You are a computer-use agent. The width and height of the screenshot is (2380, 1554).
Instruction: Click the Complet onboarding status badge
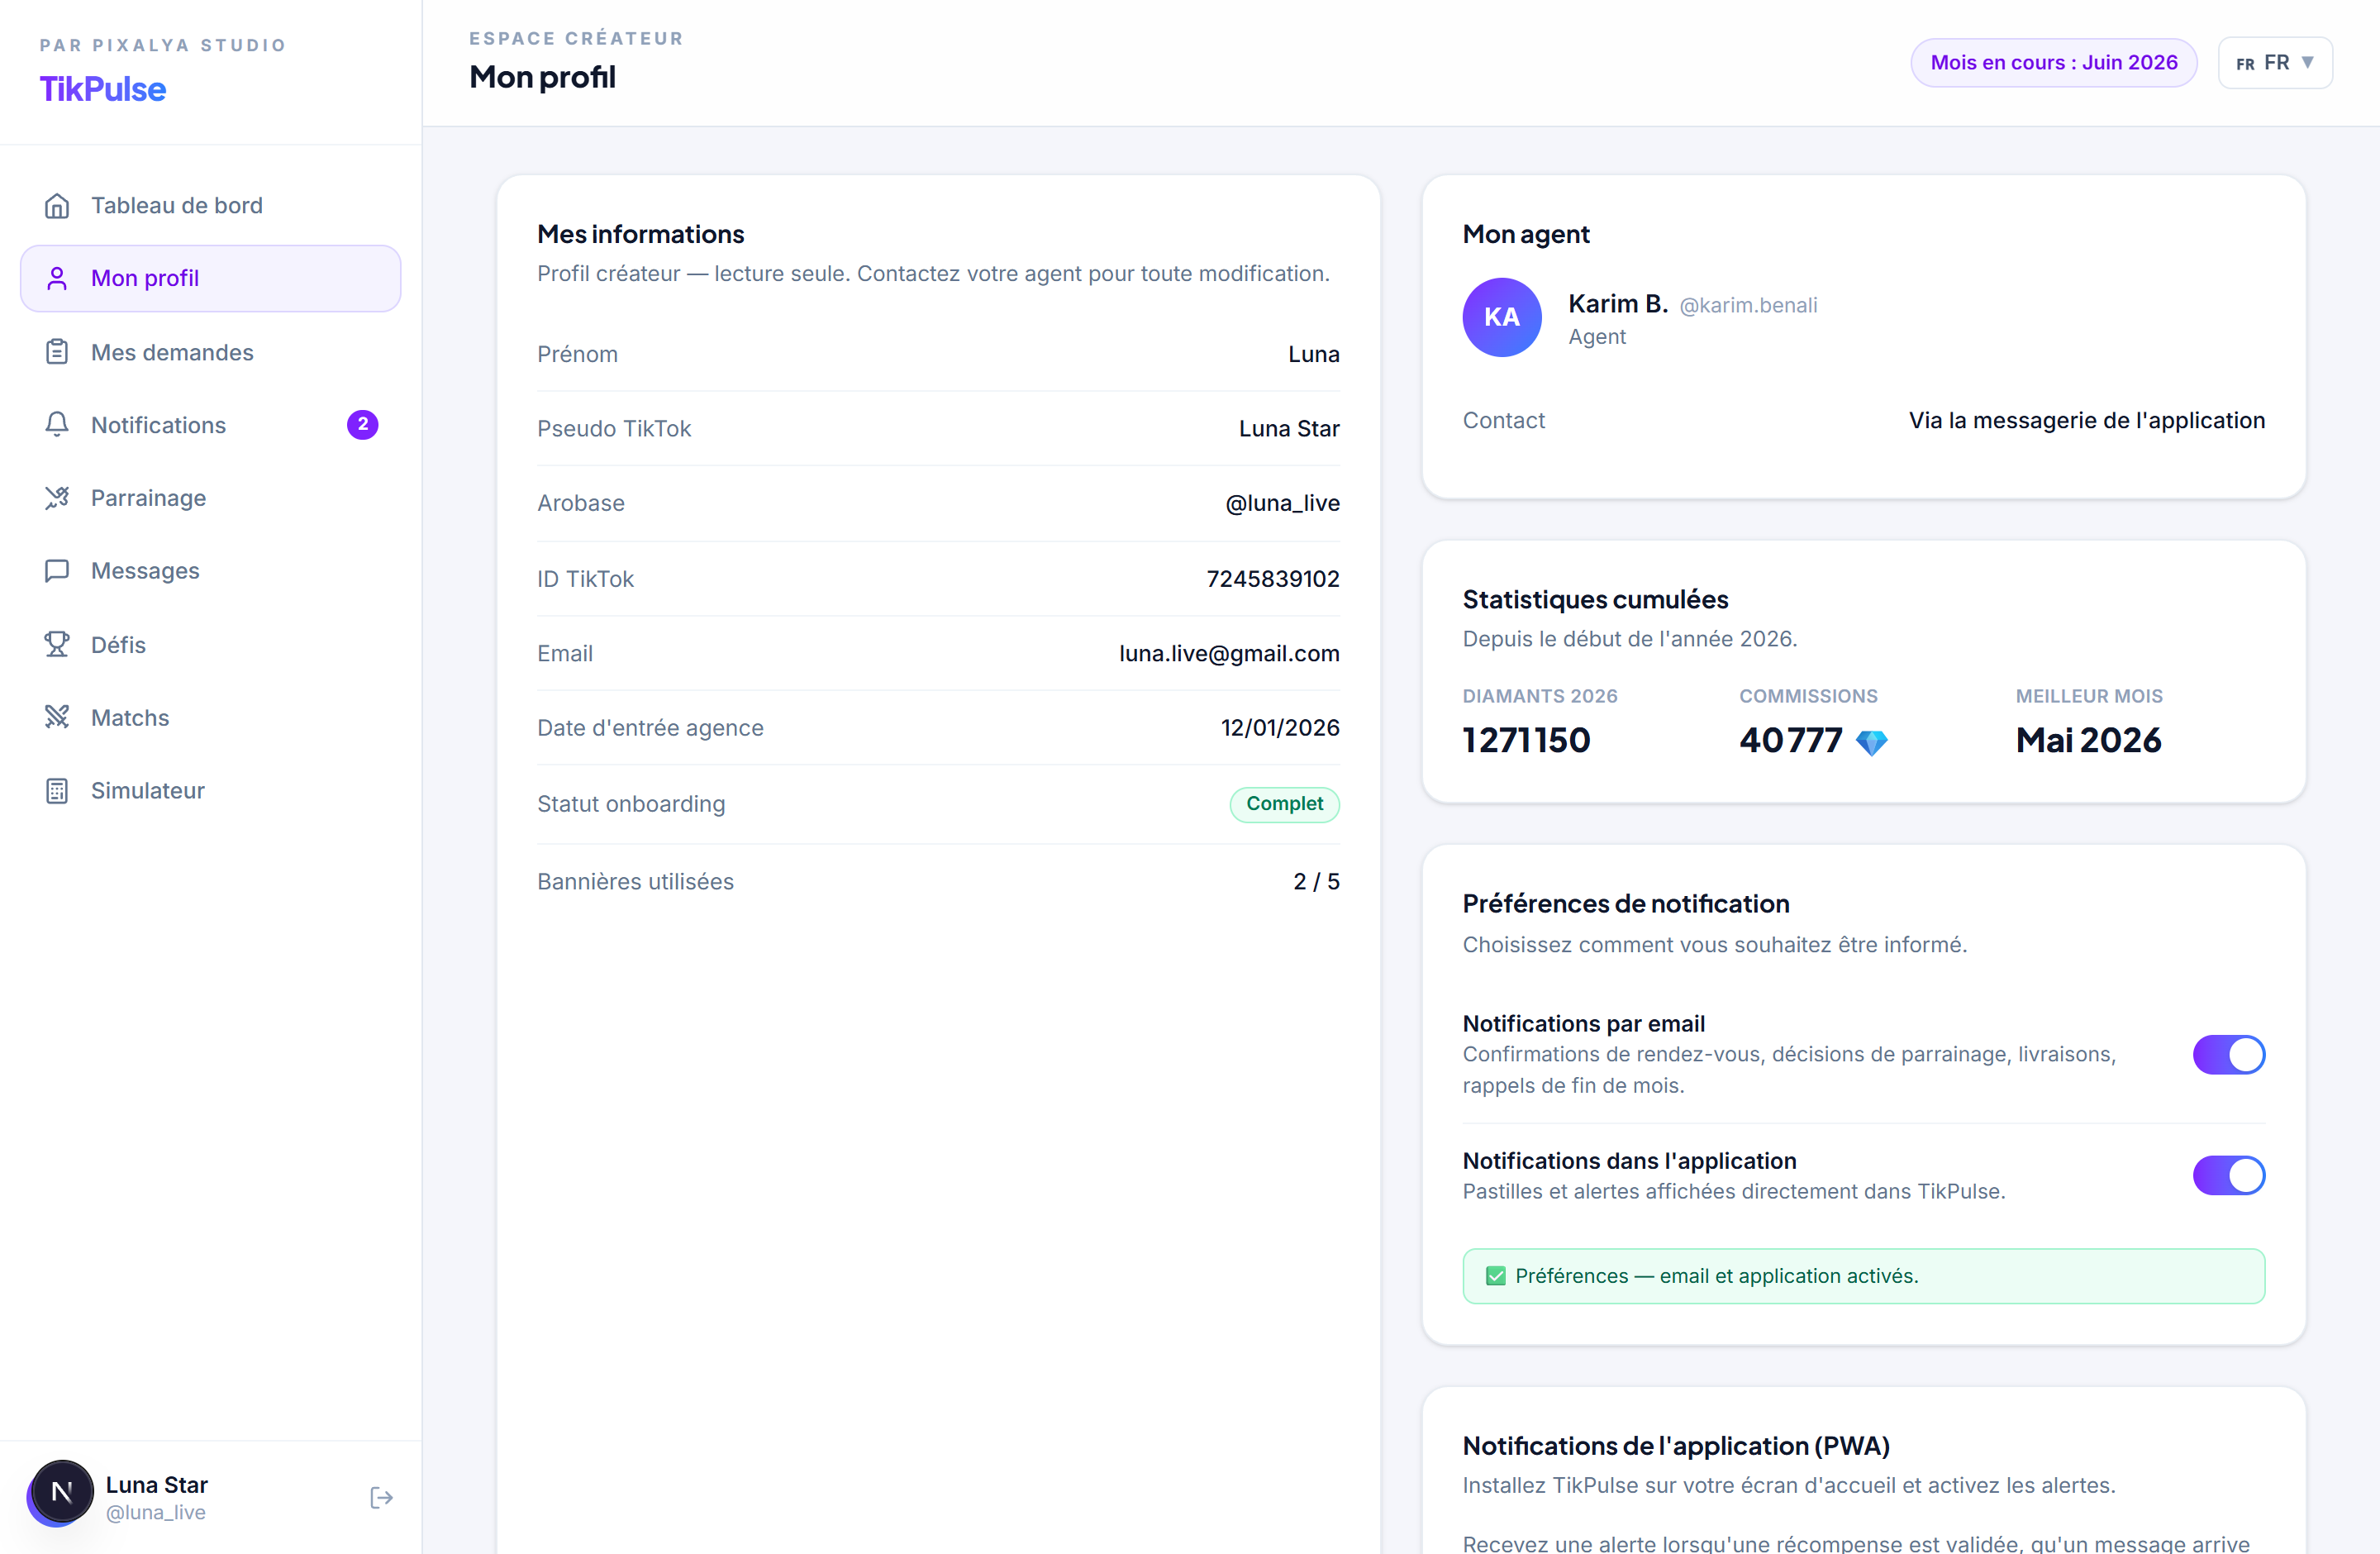tap(1284, 804)
